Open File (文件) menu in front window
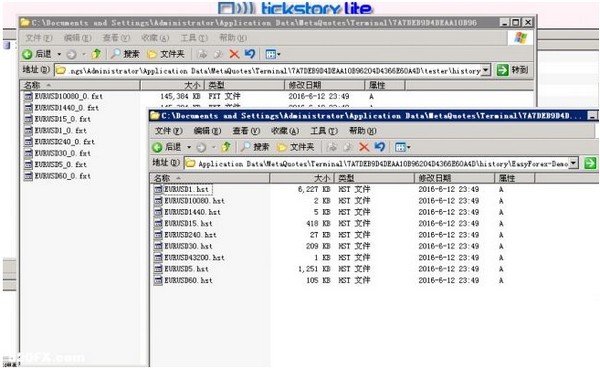This screenshot has height=369, width=600. point(168,131)
